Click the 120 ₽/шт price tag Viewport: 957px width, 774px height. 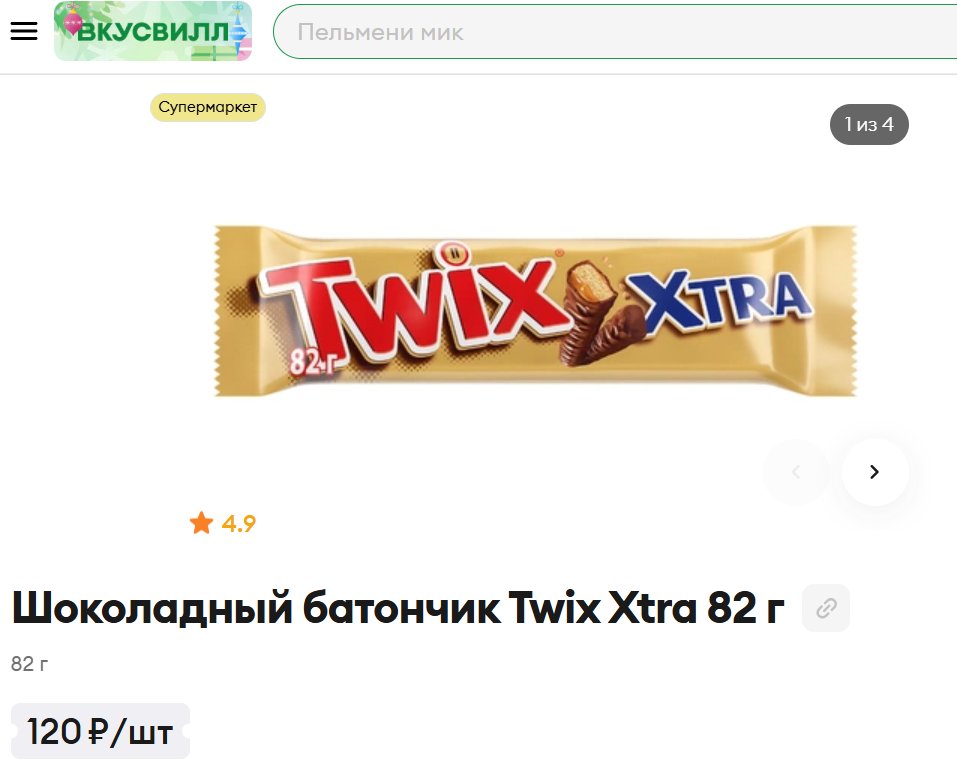click(x=100, y=731)
